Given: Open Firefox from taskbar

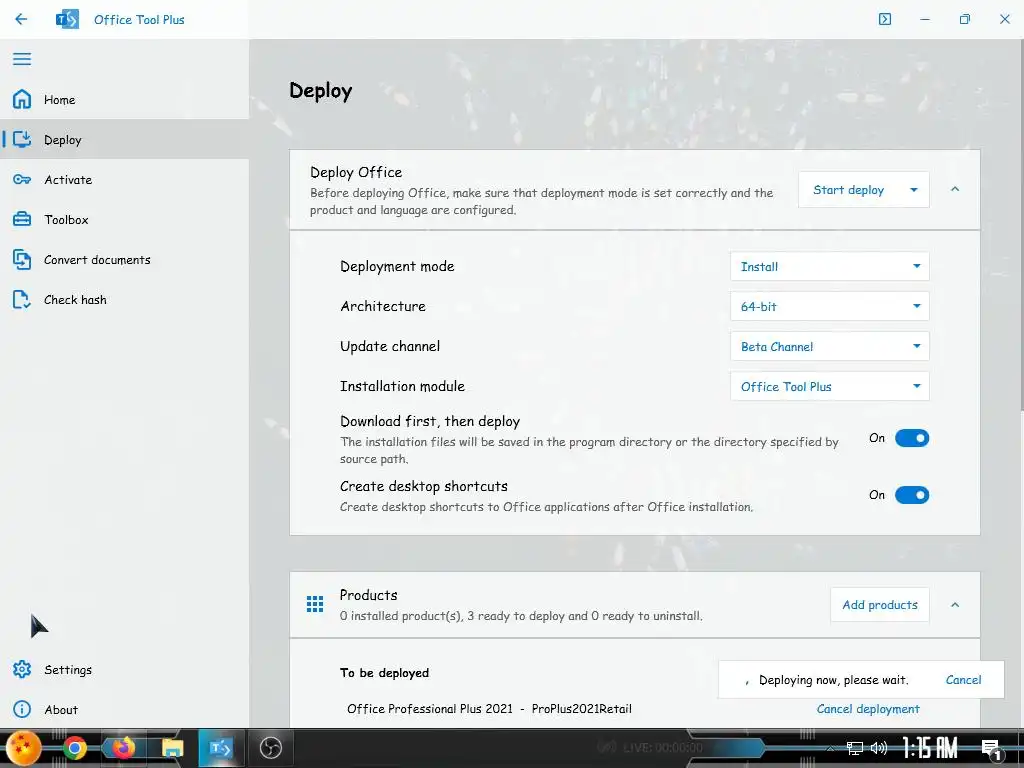Looking at the screenshot, I should point(122,748).
